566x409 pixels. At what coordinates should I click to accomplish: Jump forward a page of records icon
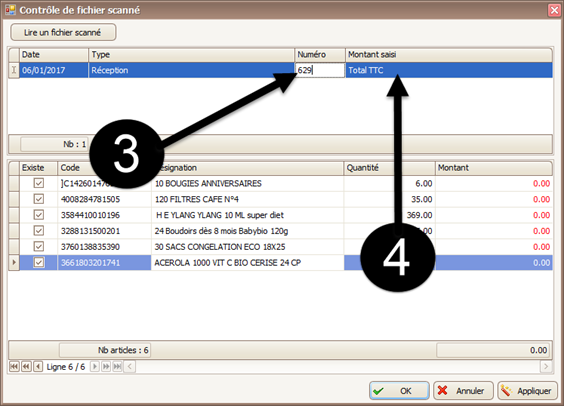pos(106,367)
